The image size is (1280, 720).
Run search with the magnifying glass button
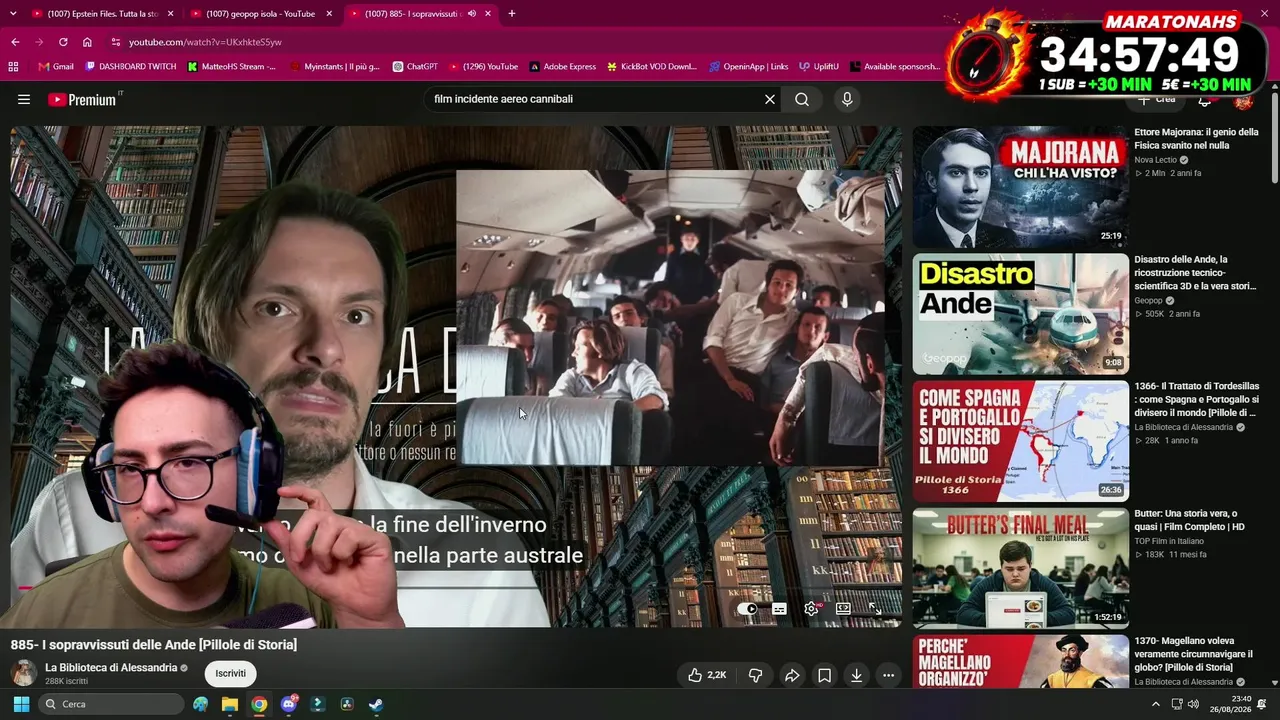(802, 99)
